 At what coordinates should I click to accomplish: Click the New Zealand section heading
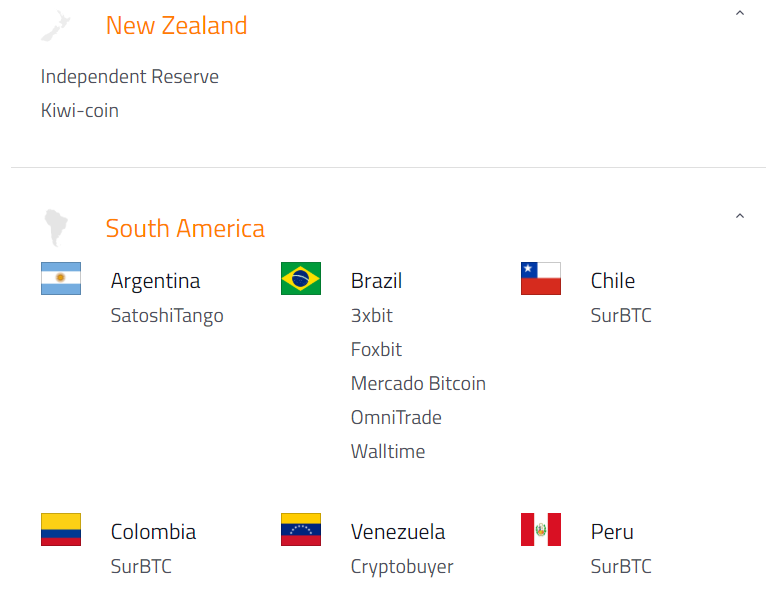tap(176, 26)
